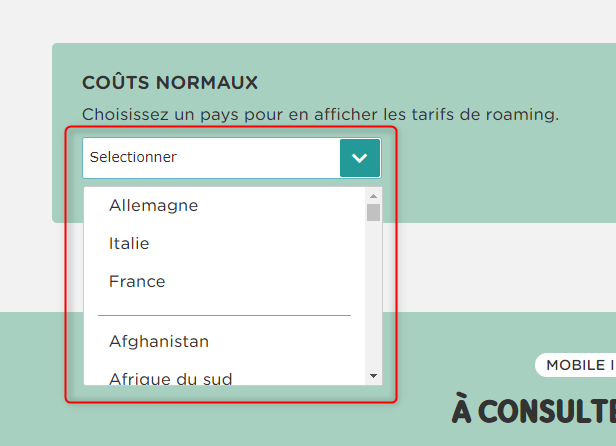Click the empty space right of Allemagne
Viewport: 616px width, 446px height.
(280, 206)
